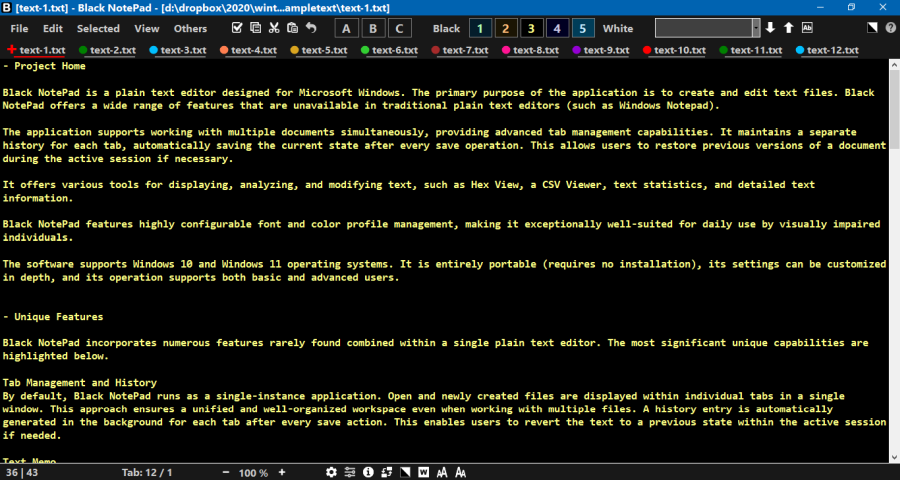The image size is (900, 480).
Task: Click the uppercase 'AA' icon
Action: (442, 472)
